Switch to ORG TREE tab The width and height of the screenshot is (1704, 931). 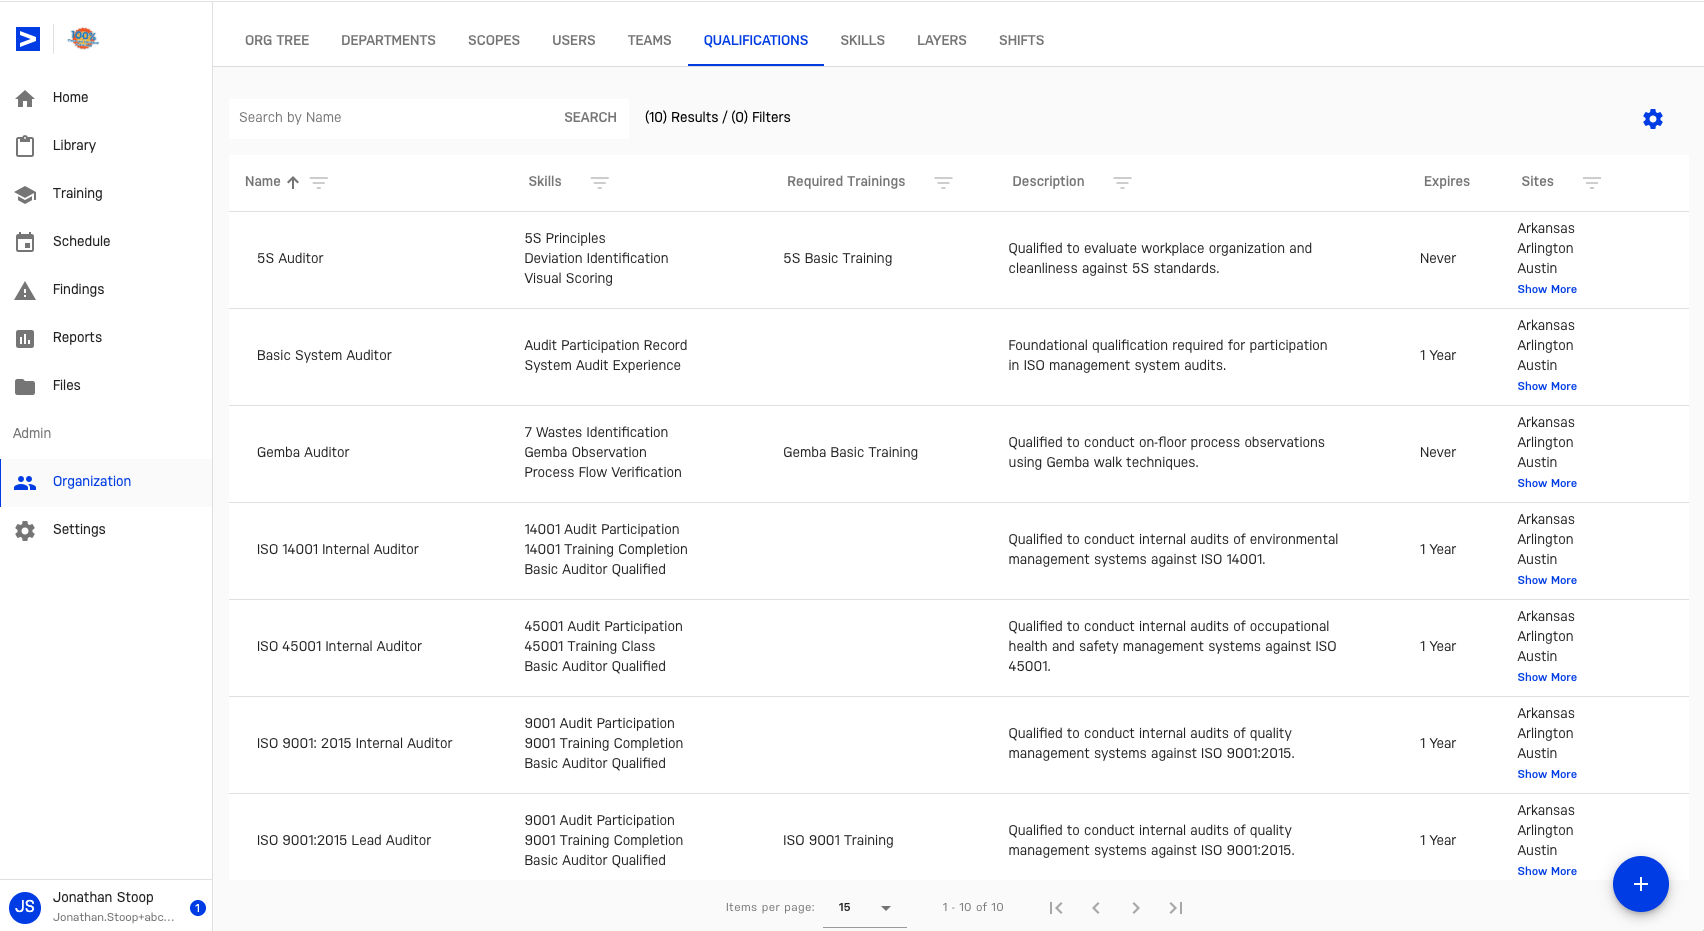(x=277, y=40)
